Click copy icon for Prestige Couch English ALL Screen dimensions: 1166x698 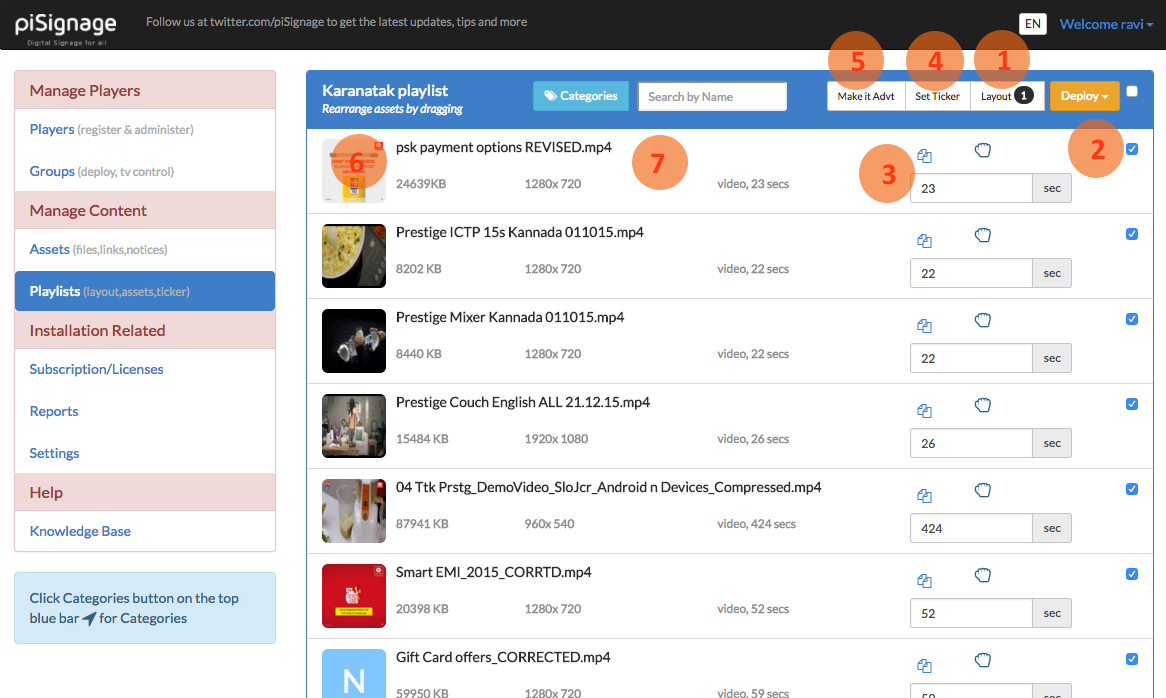pyautogui.click(x=925, y=411)
